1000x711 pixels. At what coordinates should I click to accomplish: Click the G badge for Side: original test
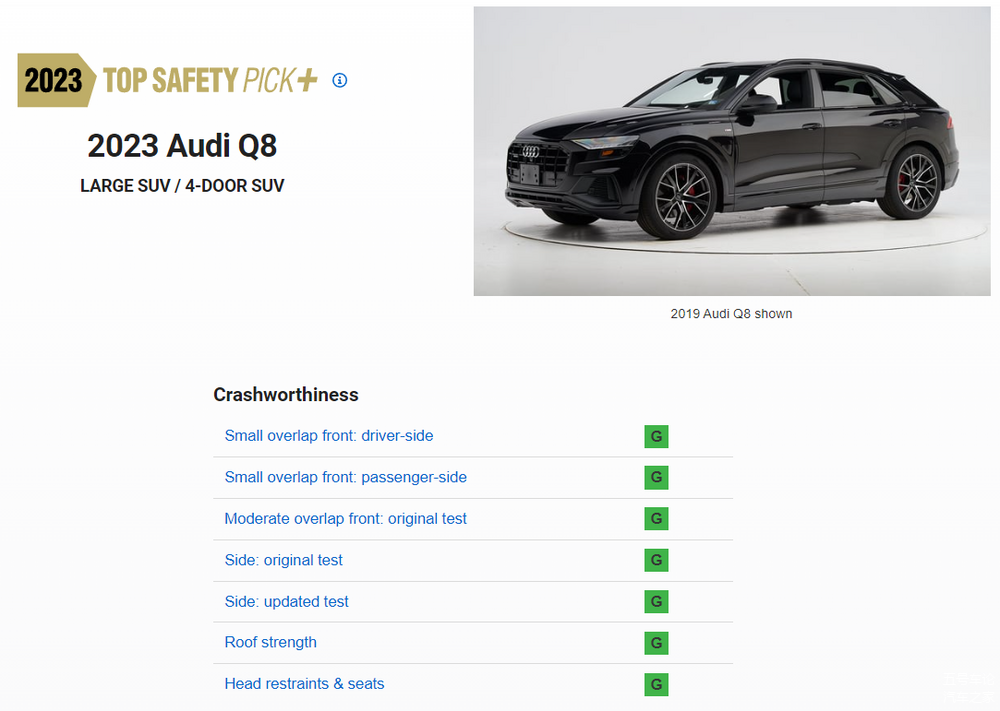(x=656, y=560)
